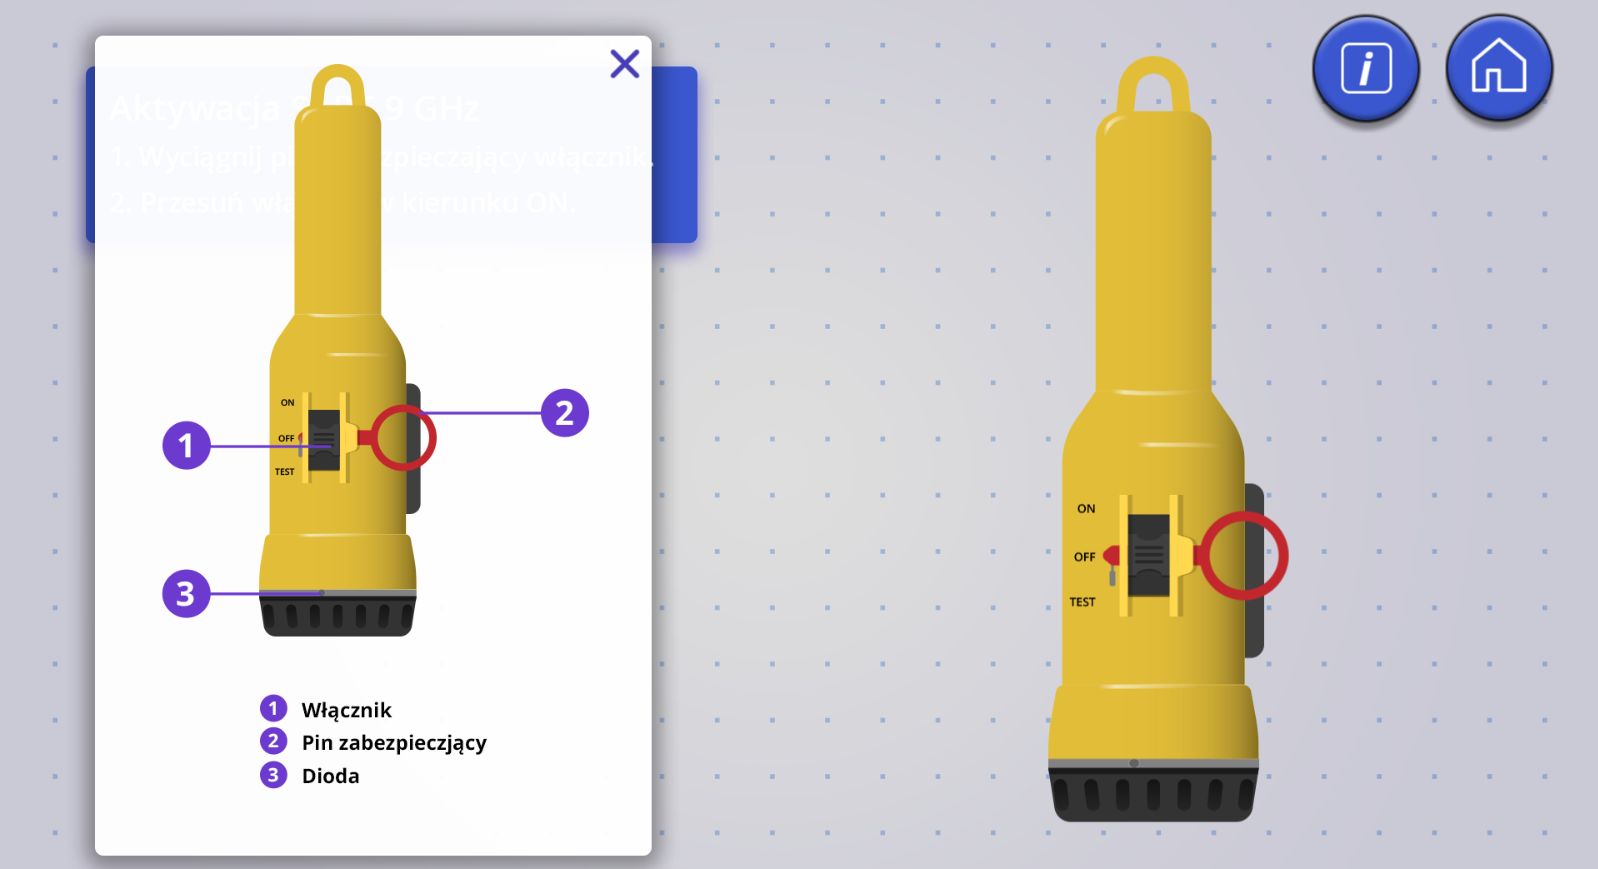Click the OFF label on the large beacon
1598x869 pixels.
(1084, 557)
